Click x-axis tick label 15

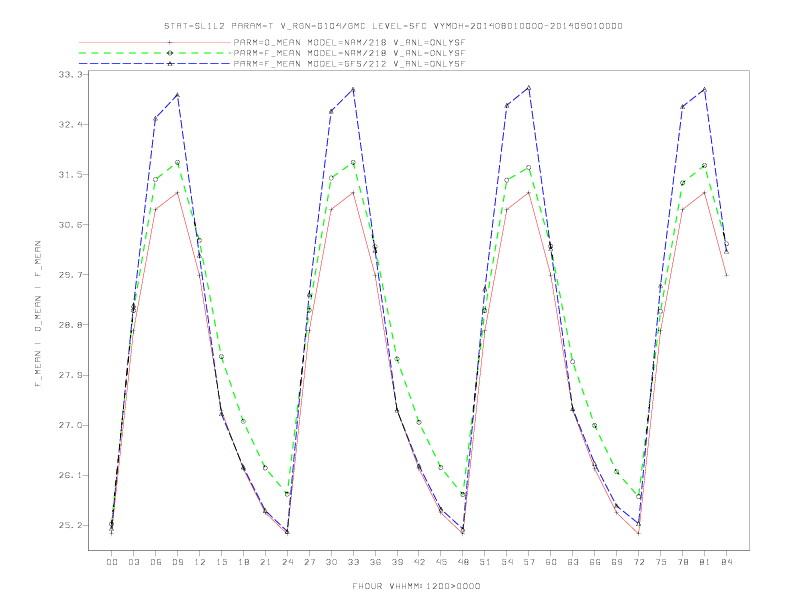(221, 562)
